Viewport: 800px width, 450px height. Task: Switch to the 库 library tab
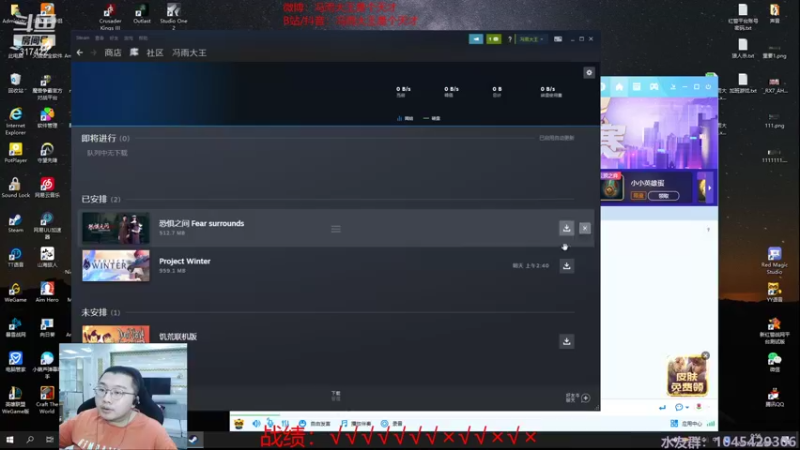[x=134, y=53]
